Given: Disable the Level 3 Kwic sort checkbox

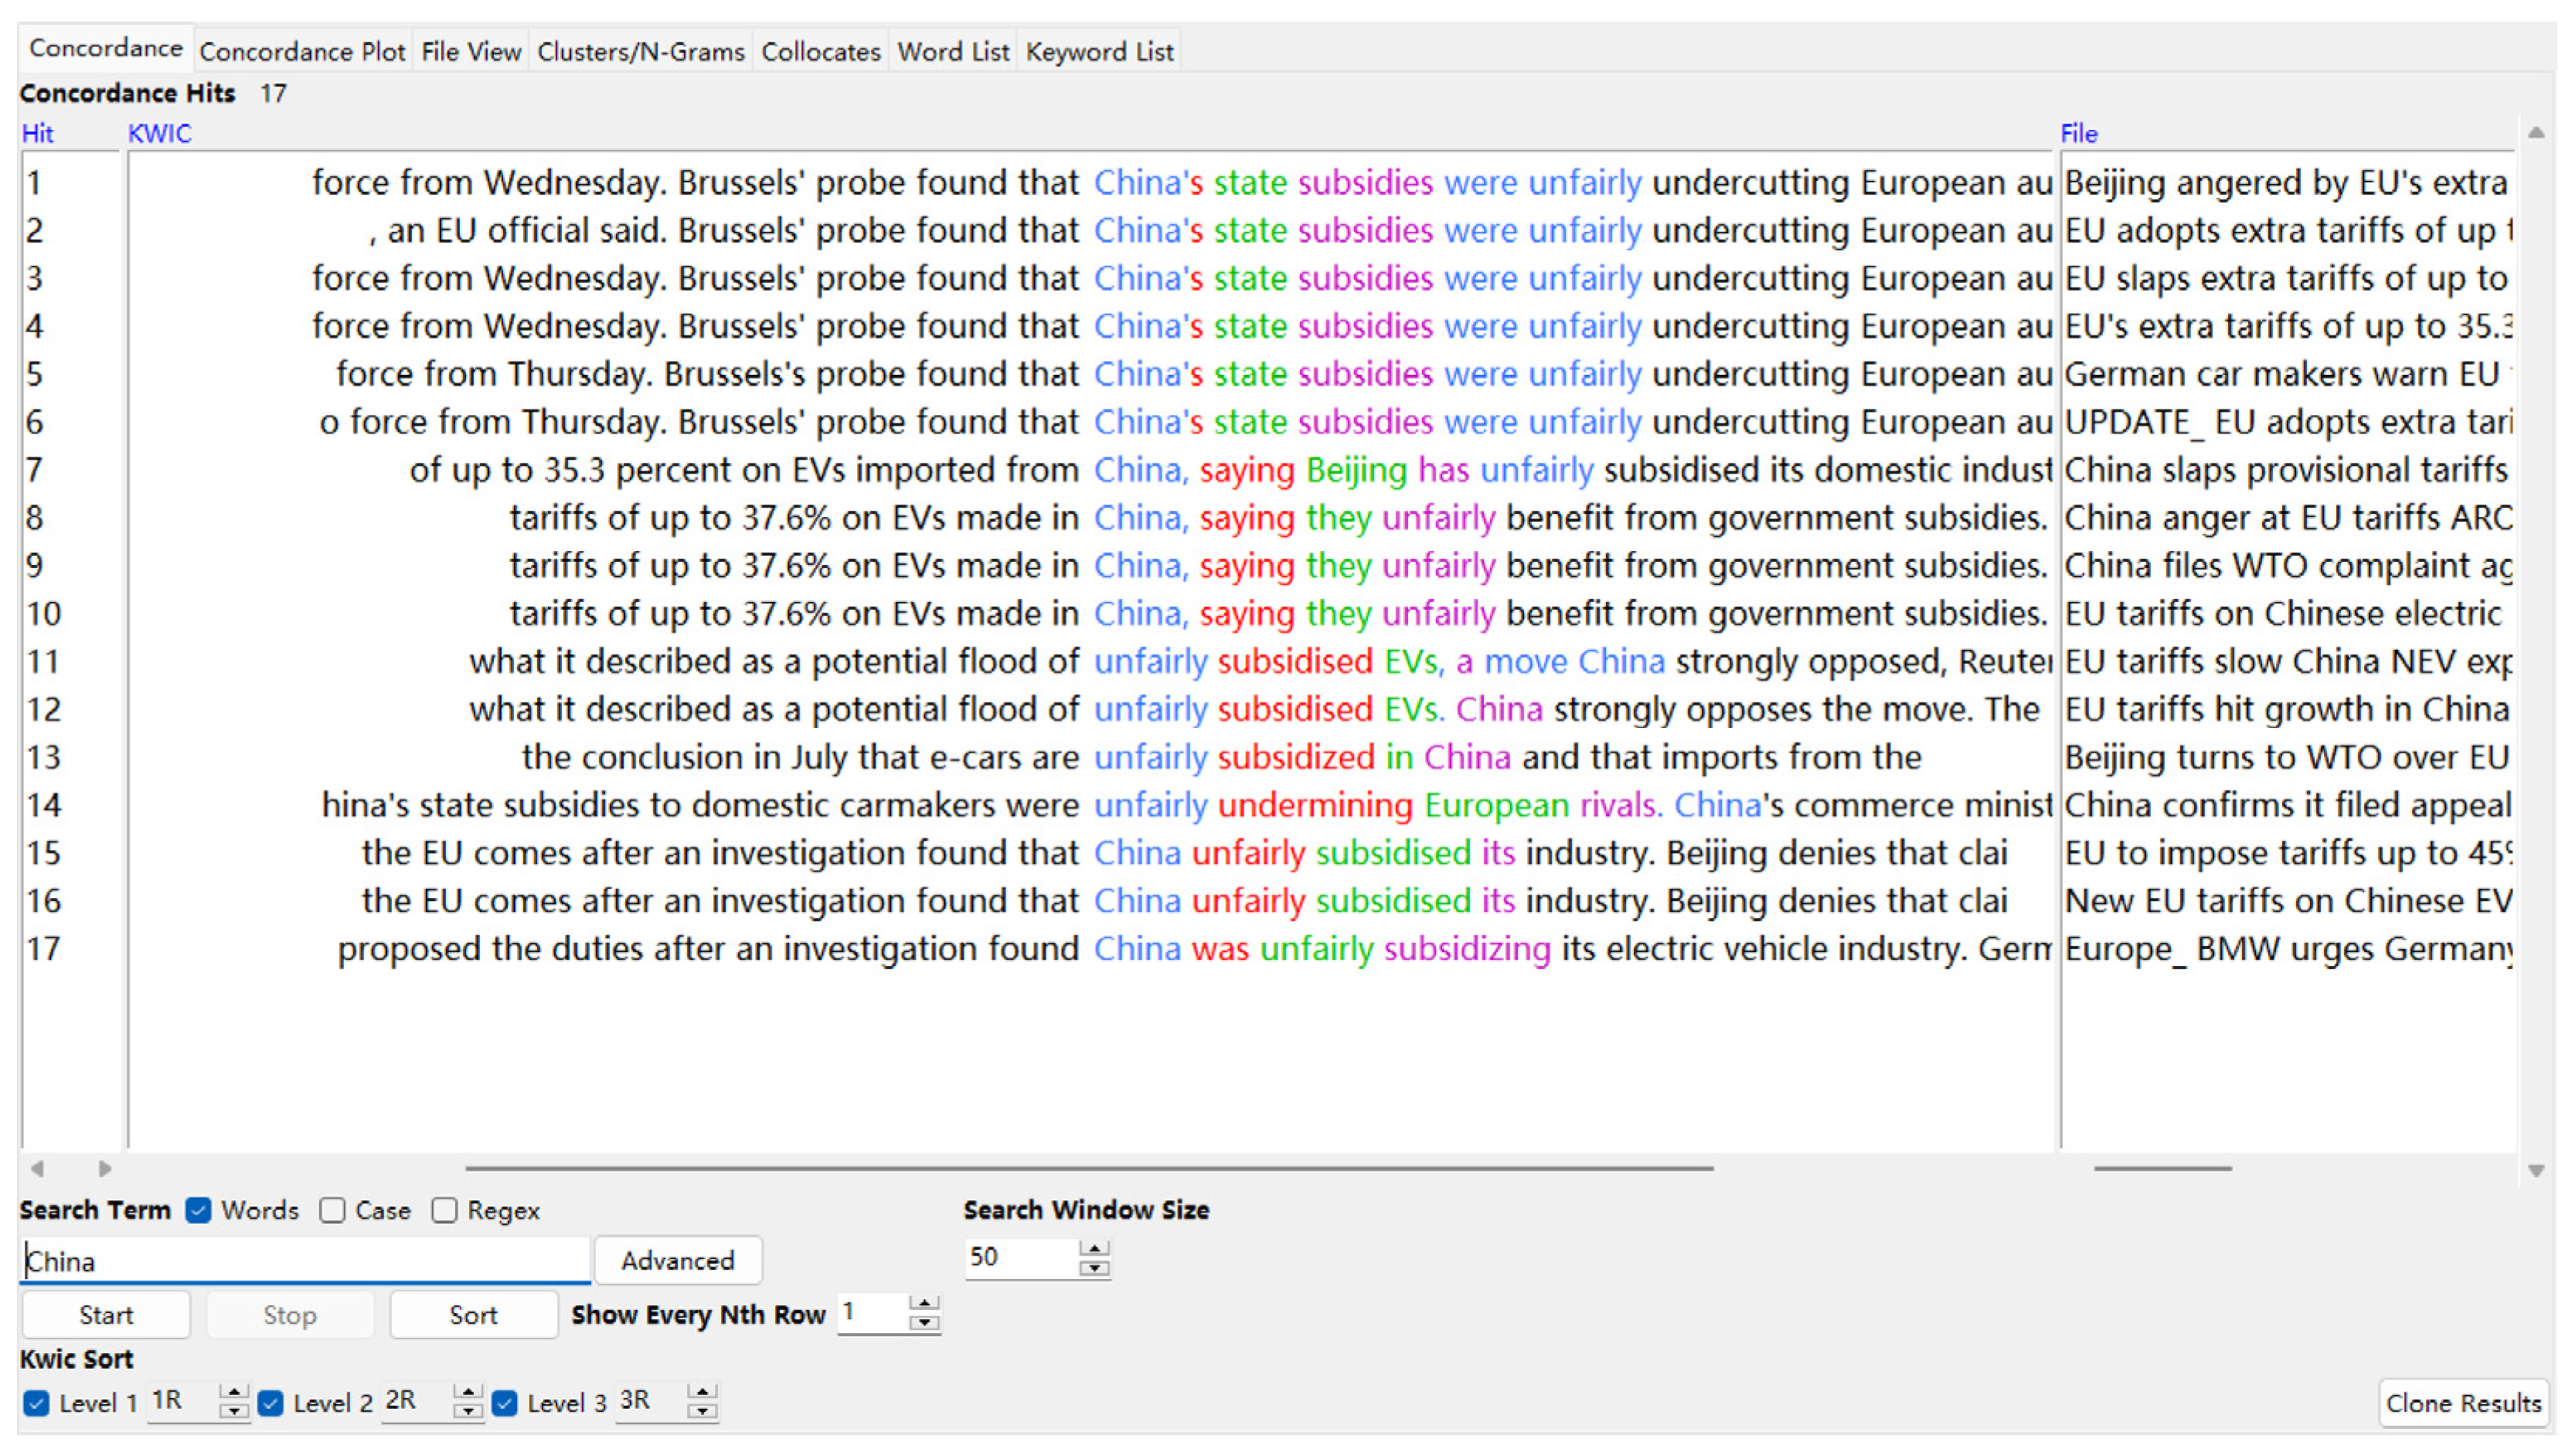Looking at the screenshot, I should click(x=505, y=1403).
